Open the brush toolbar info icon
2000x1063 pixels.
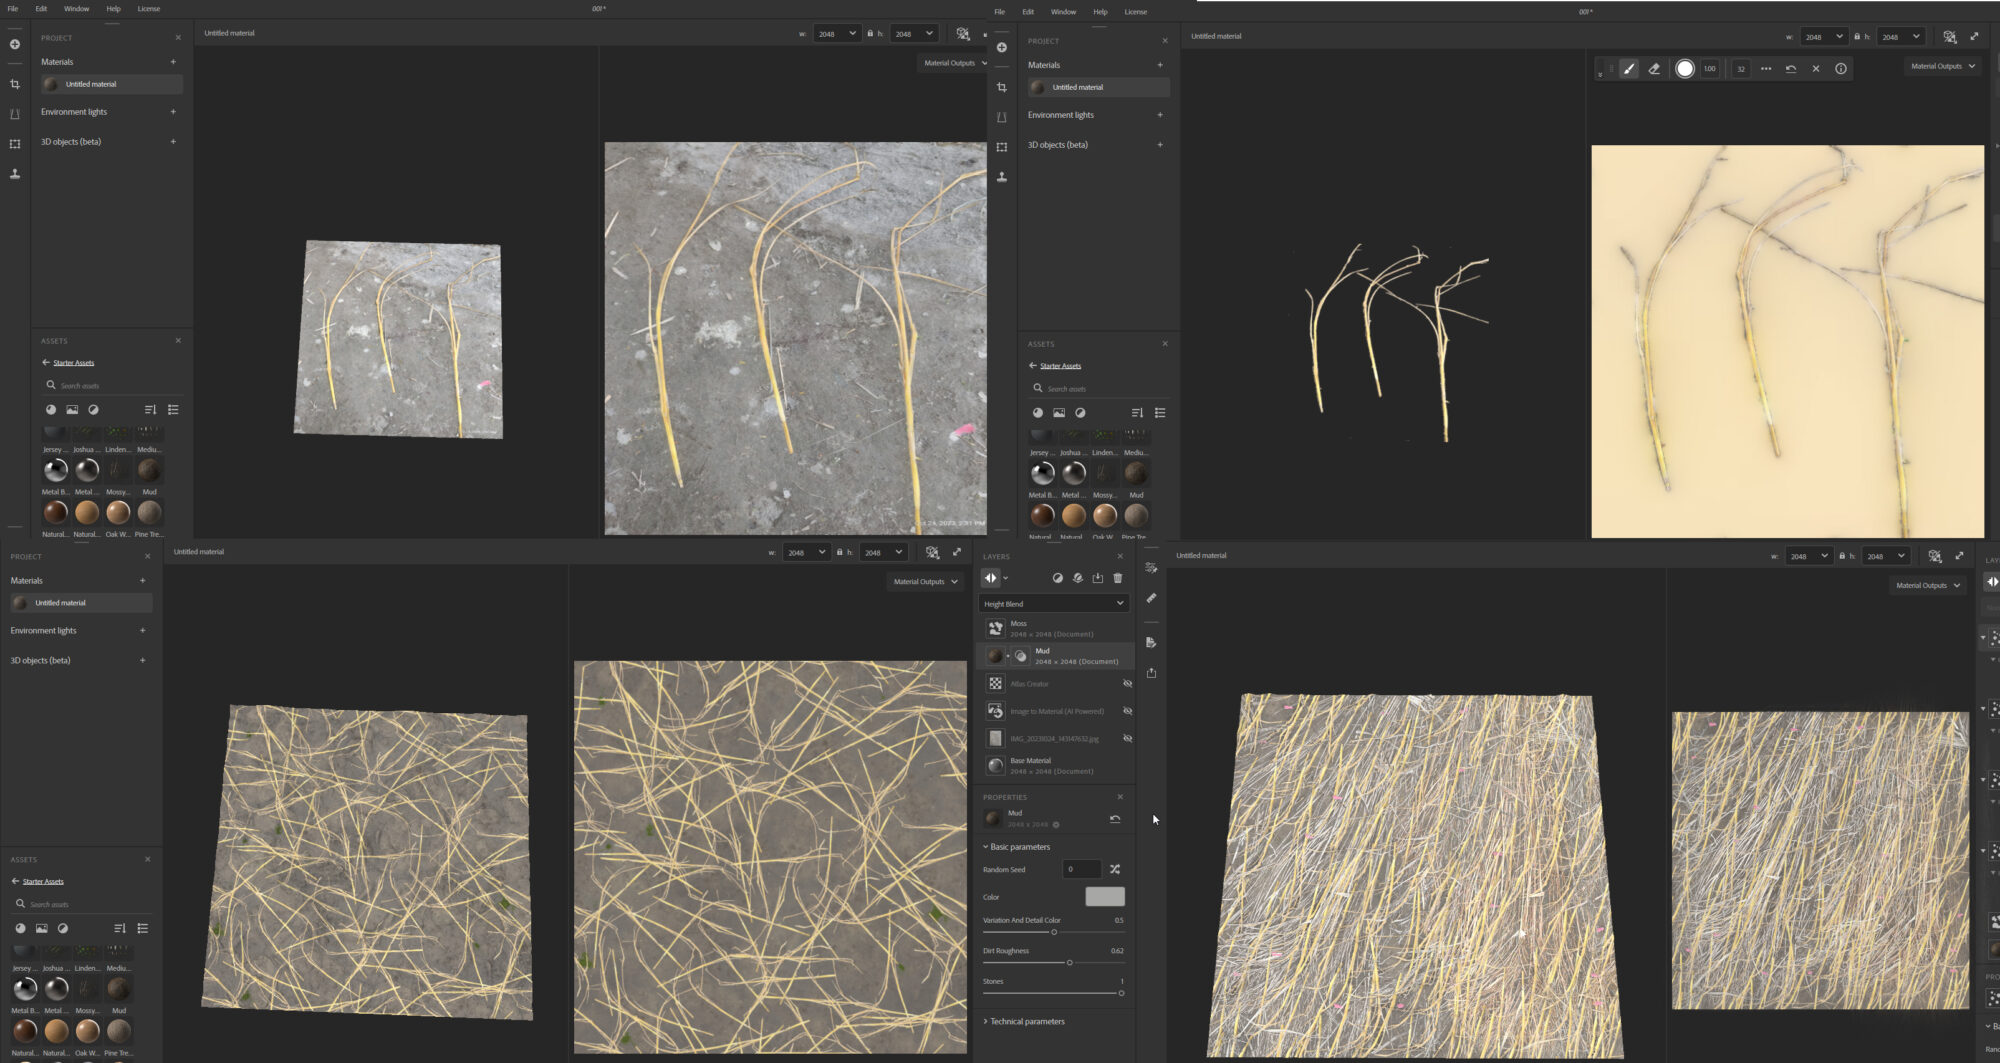[x=1841, y=69]
